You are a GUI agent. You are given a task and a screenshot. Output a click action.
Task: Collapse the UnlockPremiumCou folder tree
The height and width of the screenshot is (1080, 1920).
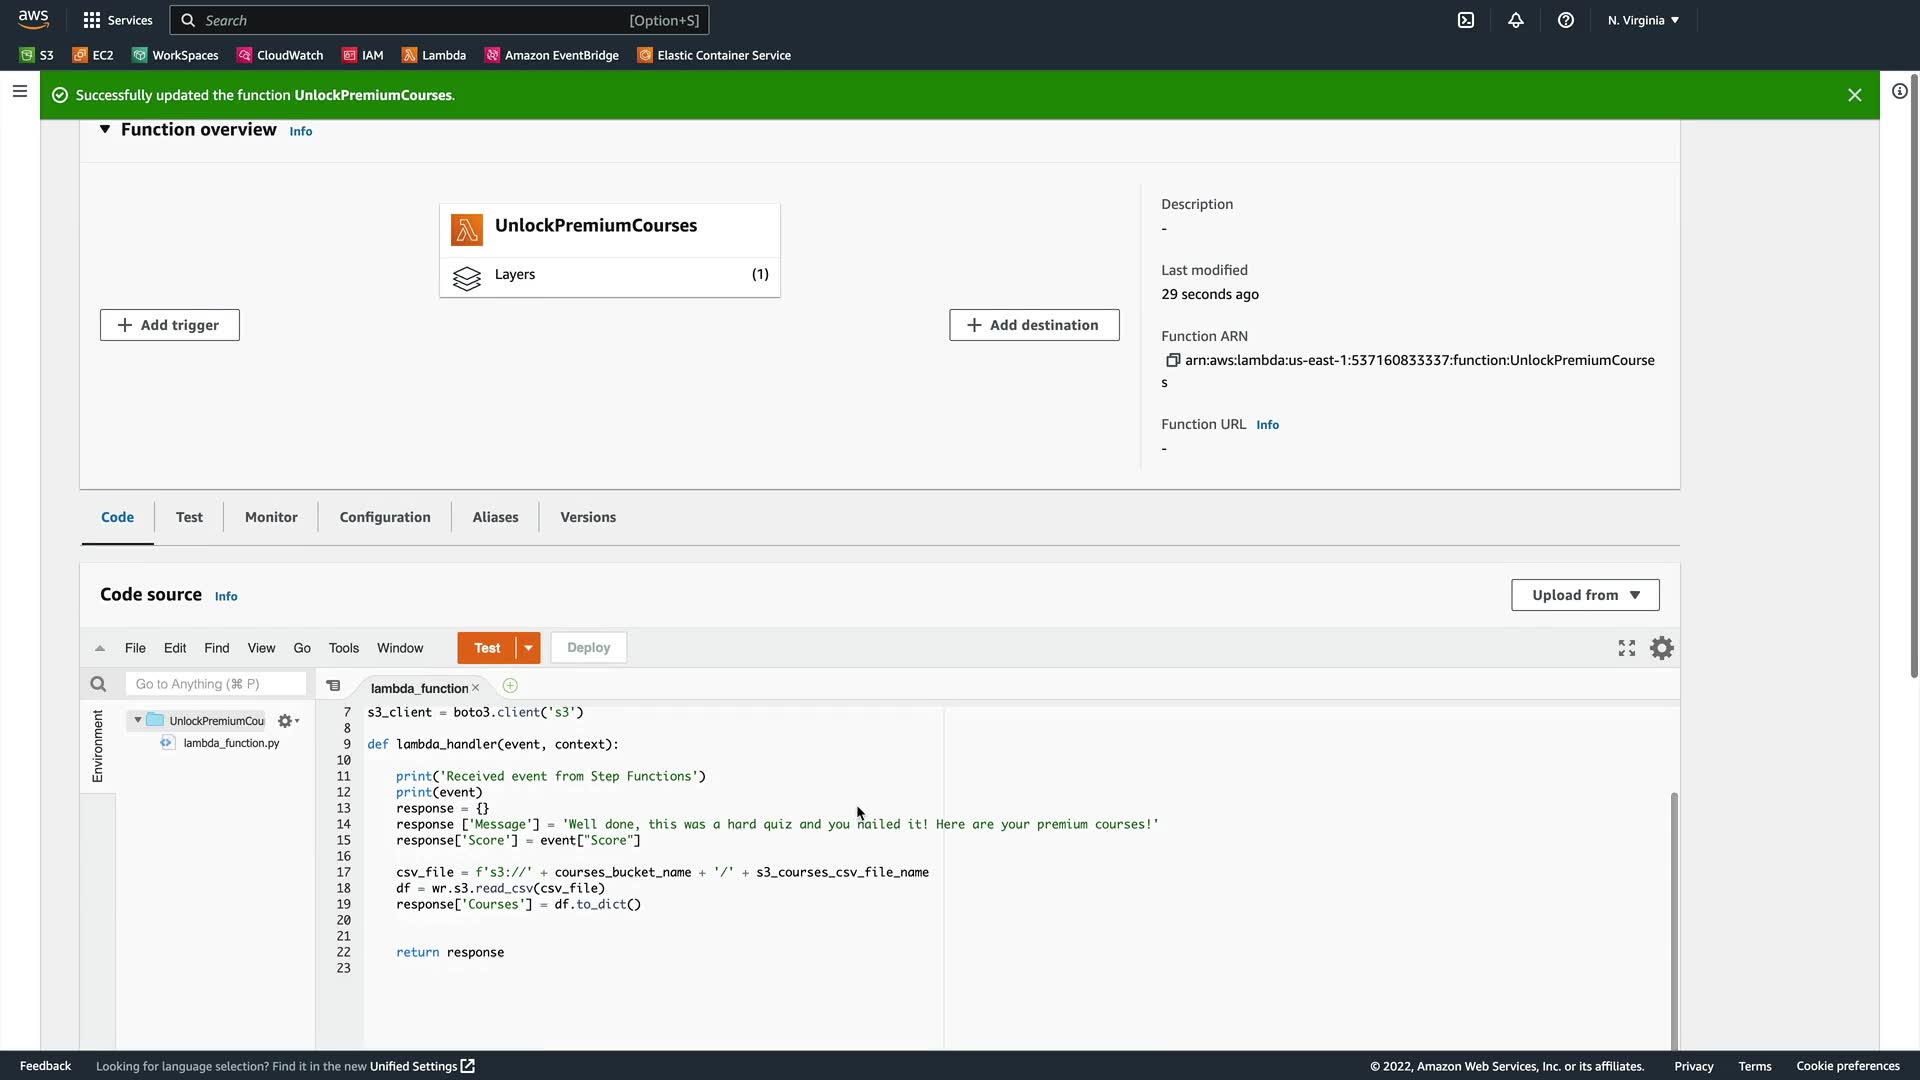point(138,720)
